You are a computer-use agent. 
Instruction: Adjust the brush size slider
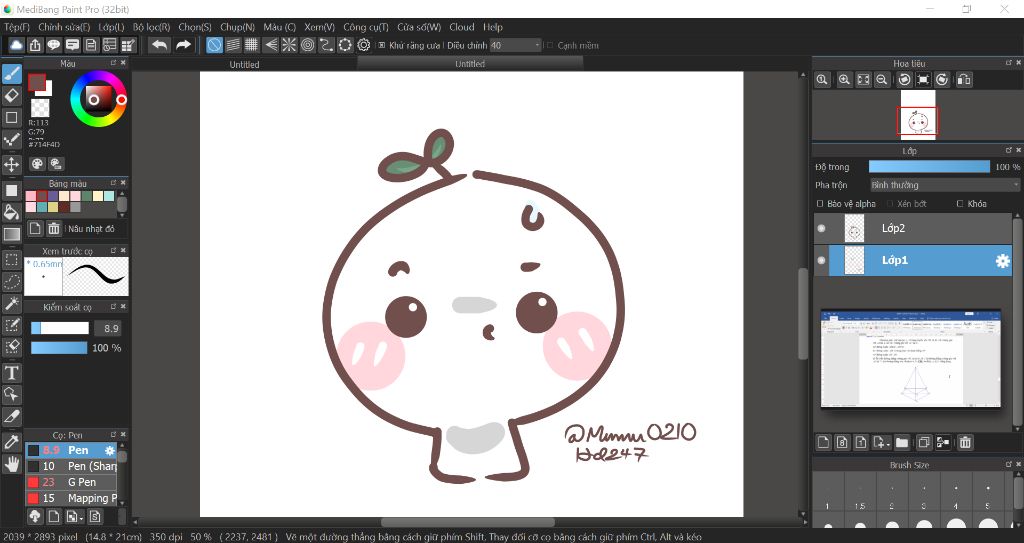click(x=59, y=328)
